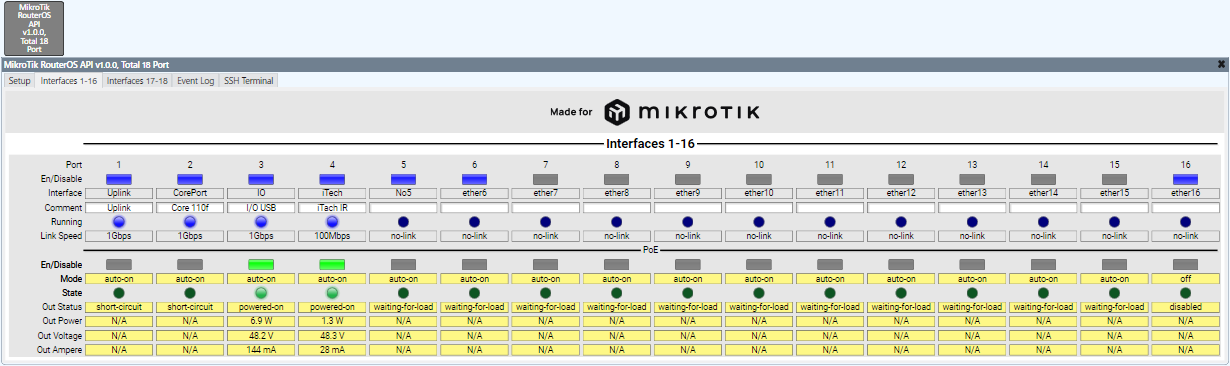1230x366 pixels.
Task: Click the 'disabled' Out Status on port 16
Action: [x=1186, y=307]
